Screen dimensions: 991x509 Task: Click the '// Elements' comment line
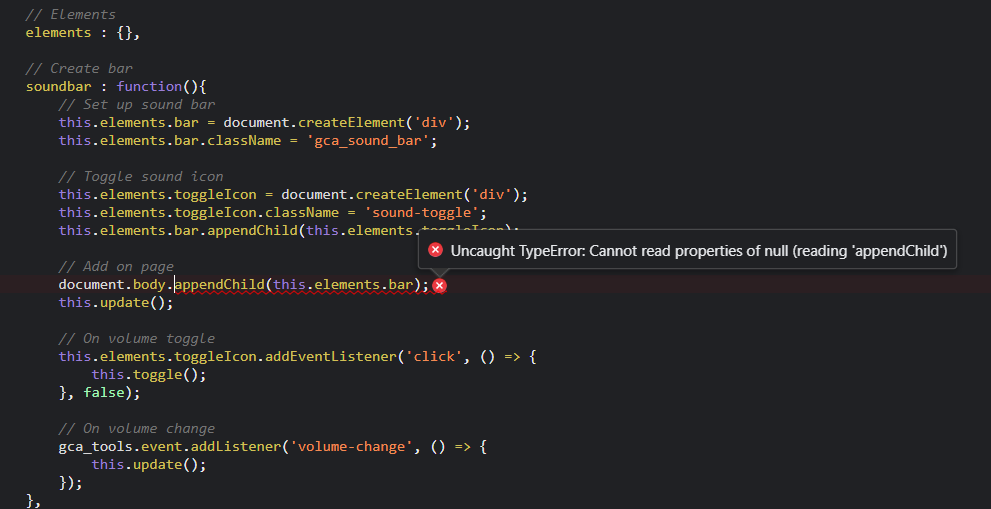71,15
